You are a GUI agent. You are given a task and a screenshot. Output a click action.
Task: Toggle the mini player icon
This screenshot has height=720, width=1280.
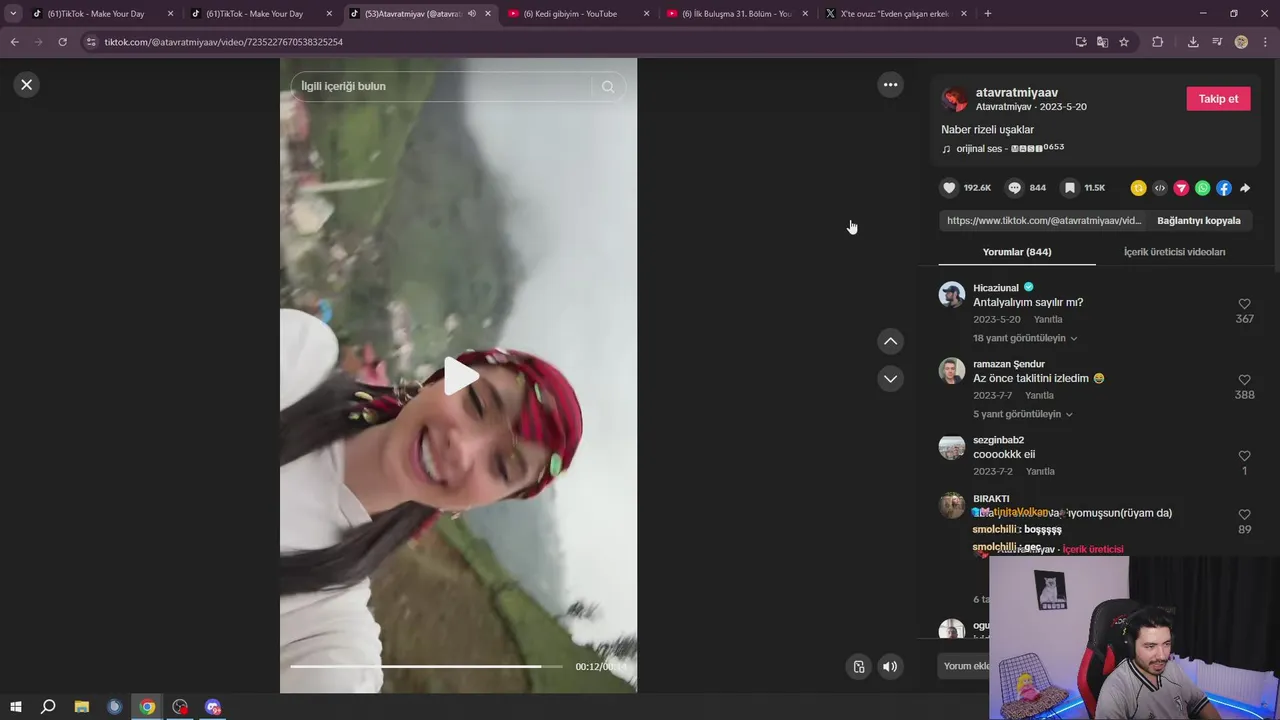(858, 667)
